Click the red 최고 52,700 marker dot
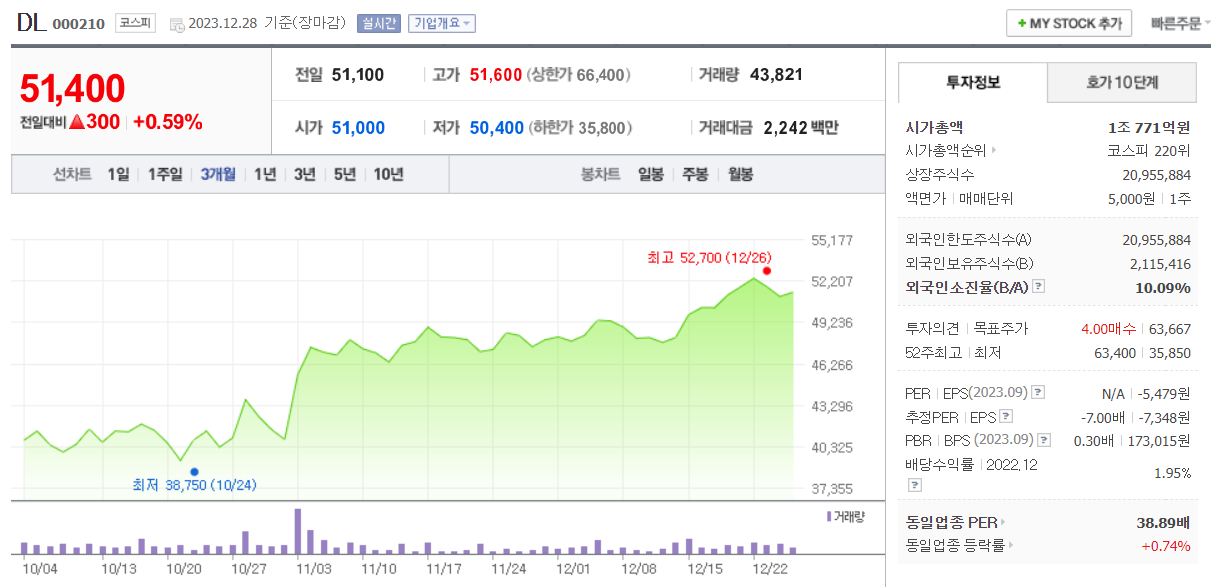Screen dimensions: 1211x587 (x=766, y=271)
